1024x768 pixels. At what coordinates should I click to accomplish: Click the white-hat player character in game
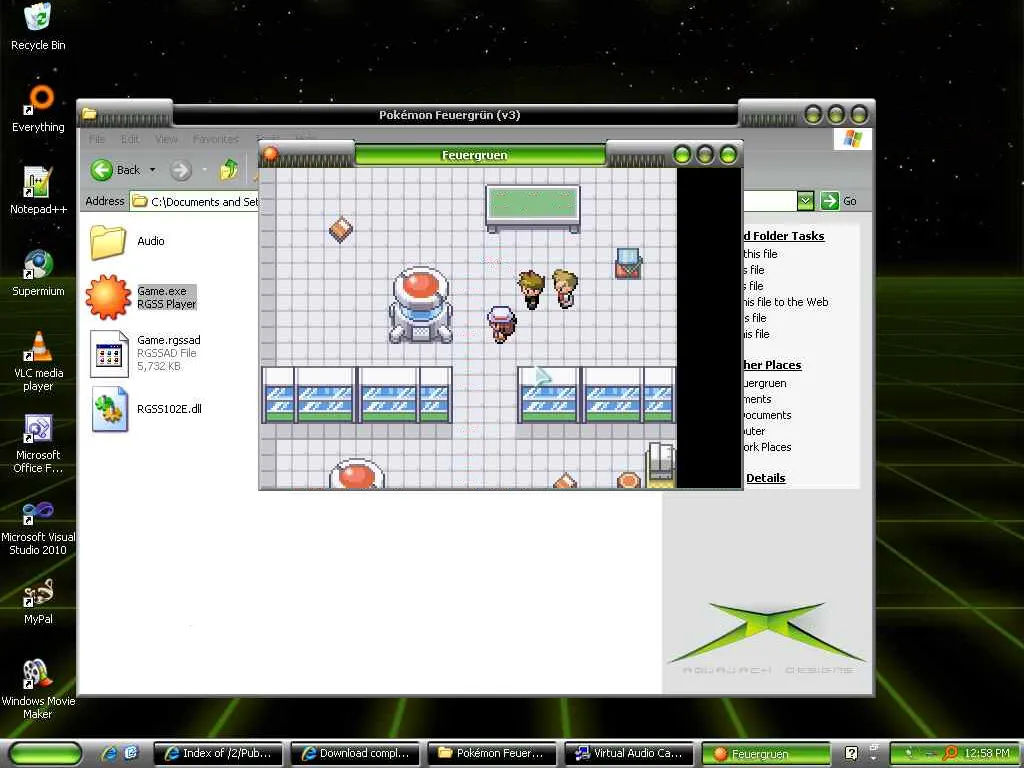pyautogui.click(x=502, y=324)
